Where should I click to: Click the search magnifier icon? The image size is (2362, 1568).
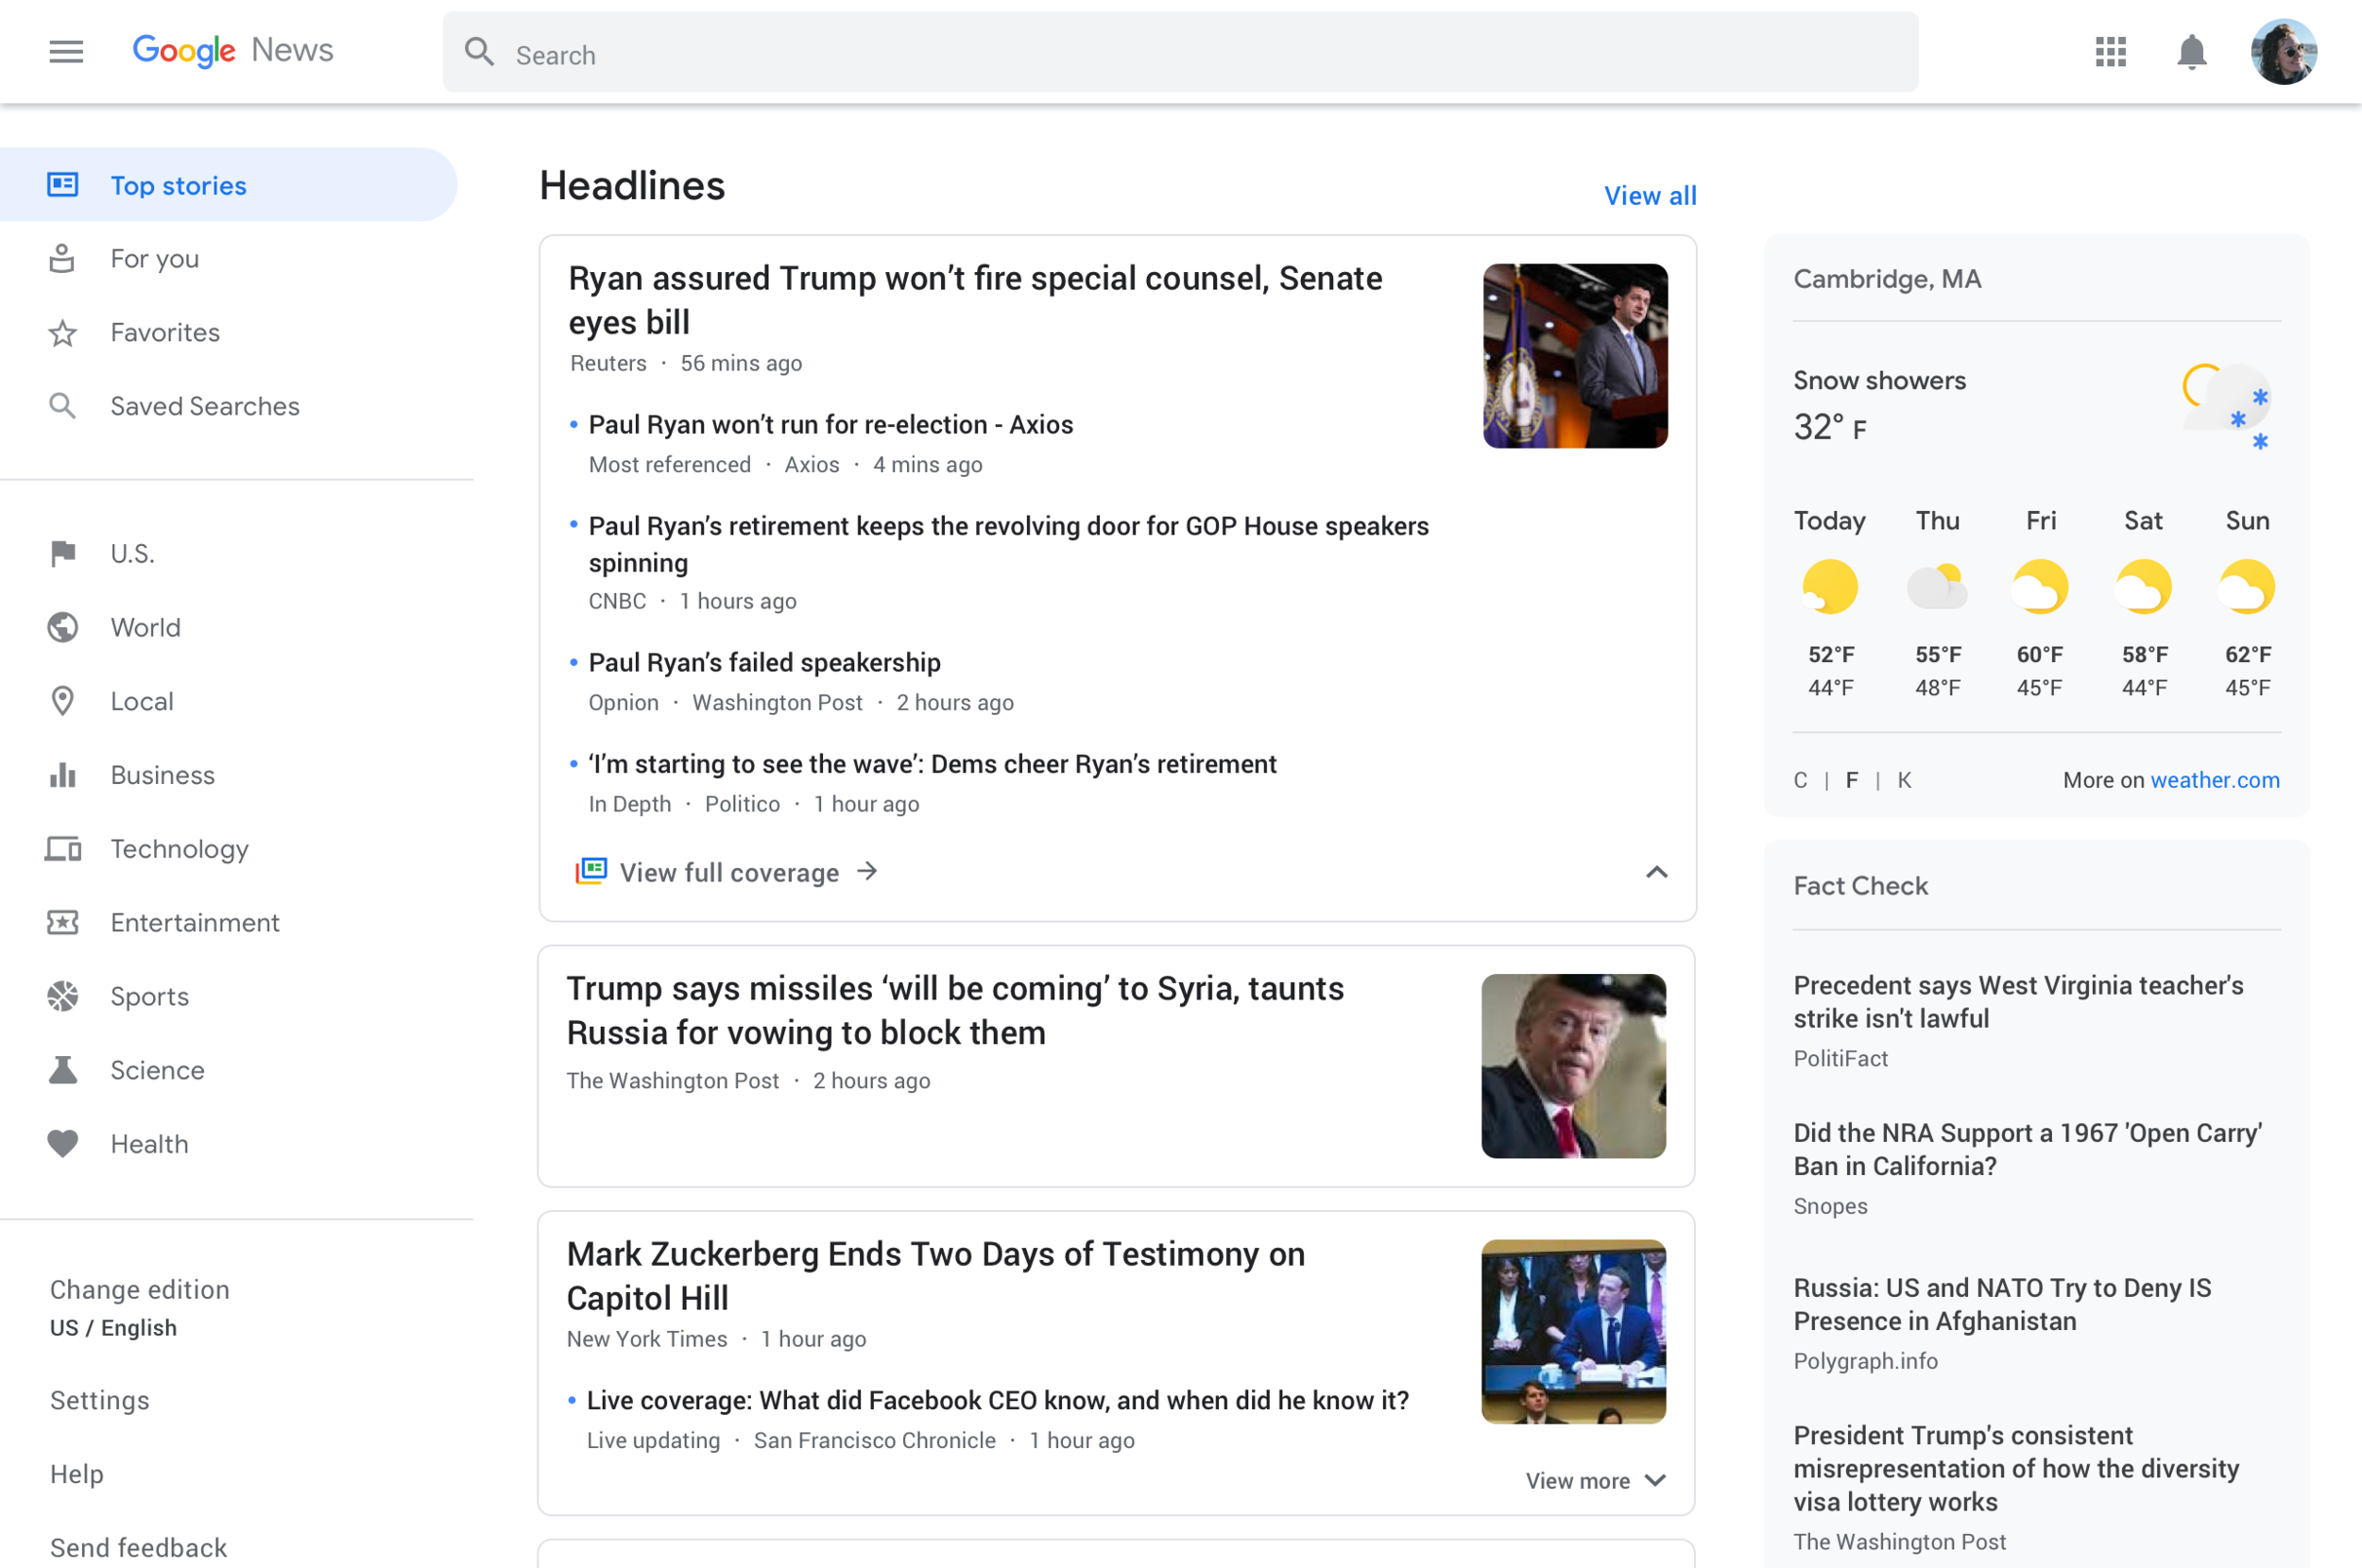pyautogui.click(x=480, y=52)
